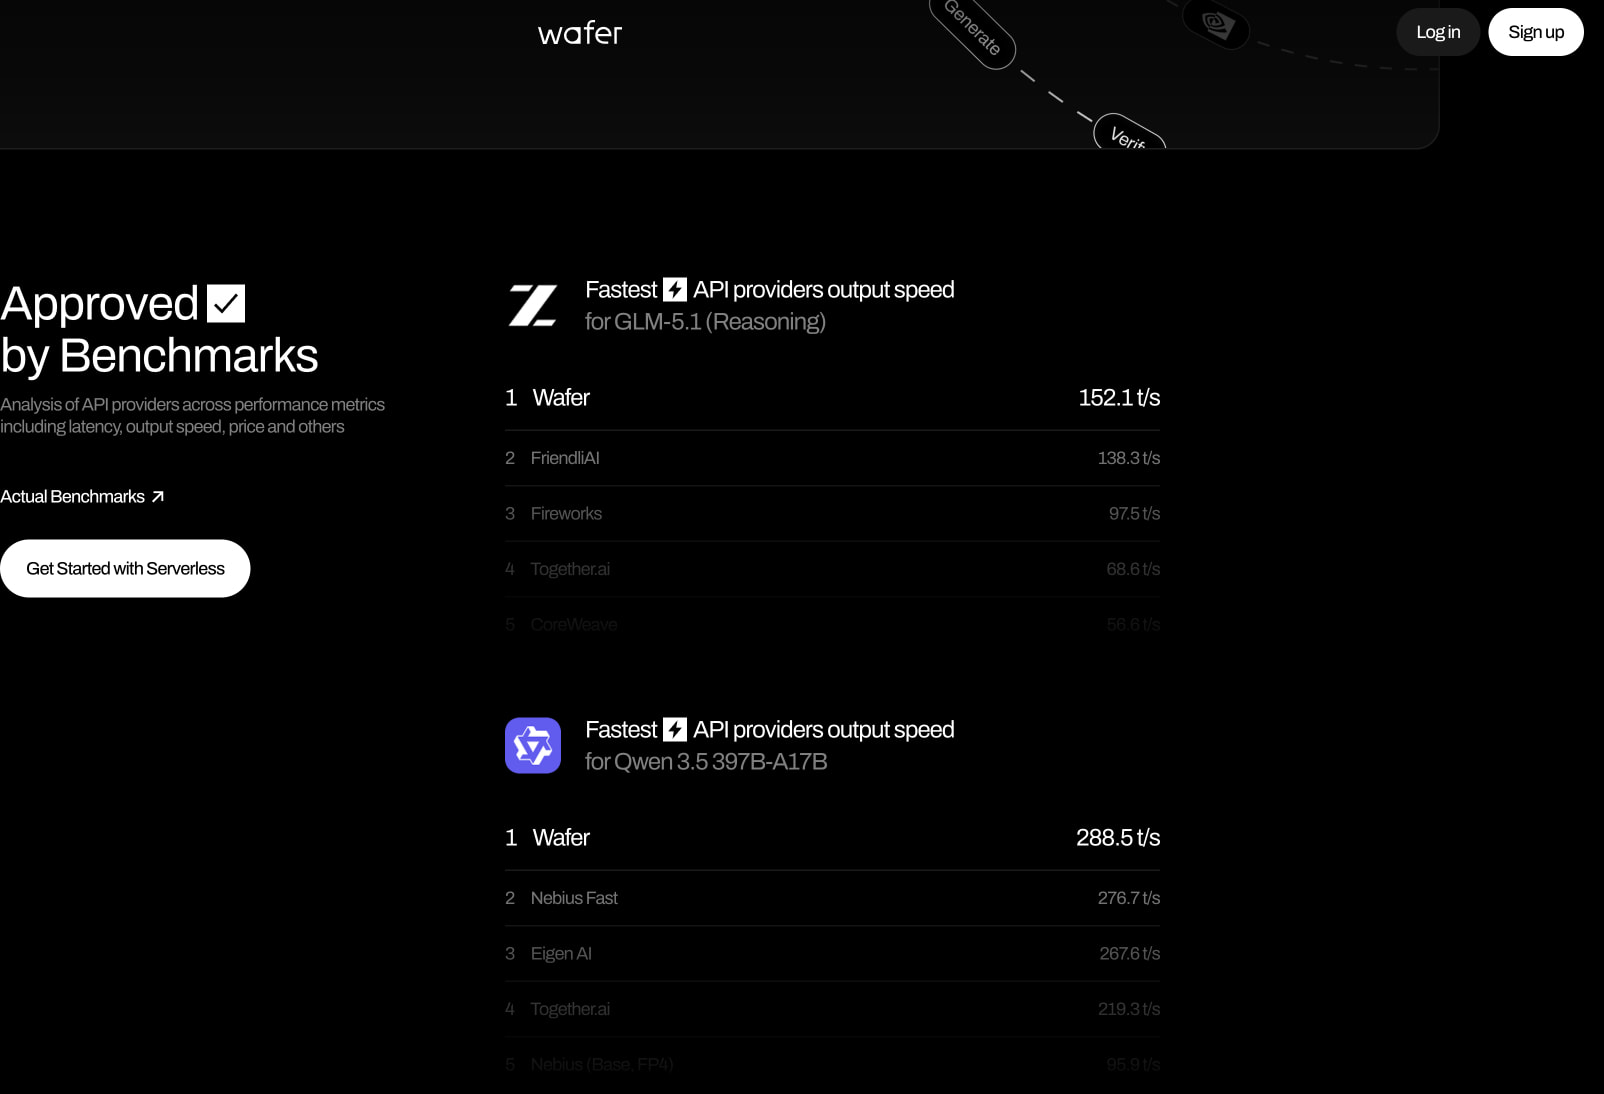Click the checkmark box beside Approved
Viewport: 1604px width, 1094px height.
pyautogui.click(x=226, y=304)
